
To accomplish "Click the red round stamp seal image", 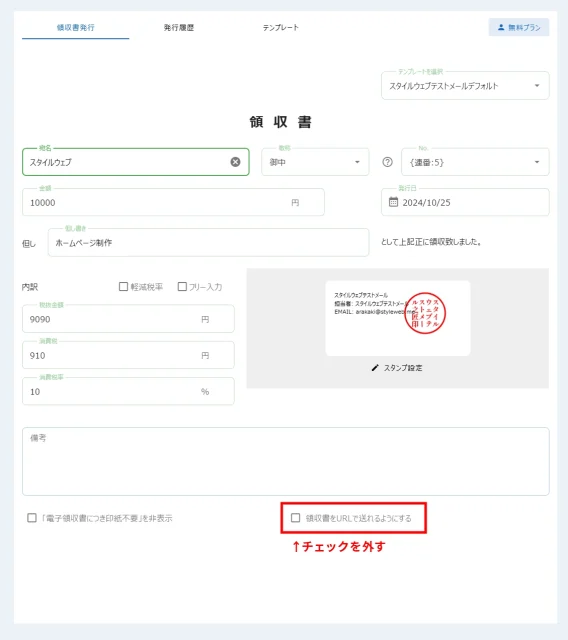I will [x=425, y=313].
